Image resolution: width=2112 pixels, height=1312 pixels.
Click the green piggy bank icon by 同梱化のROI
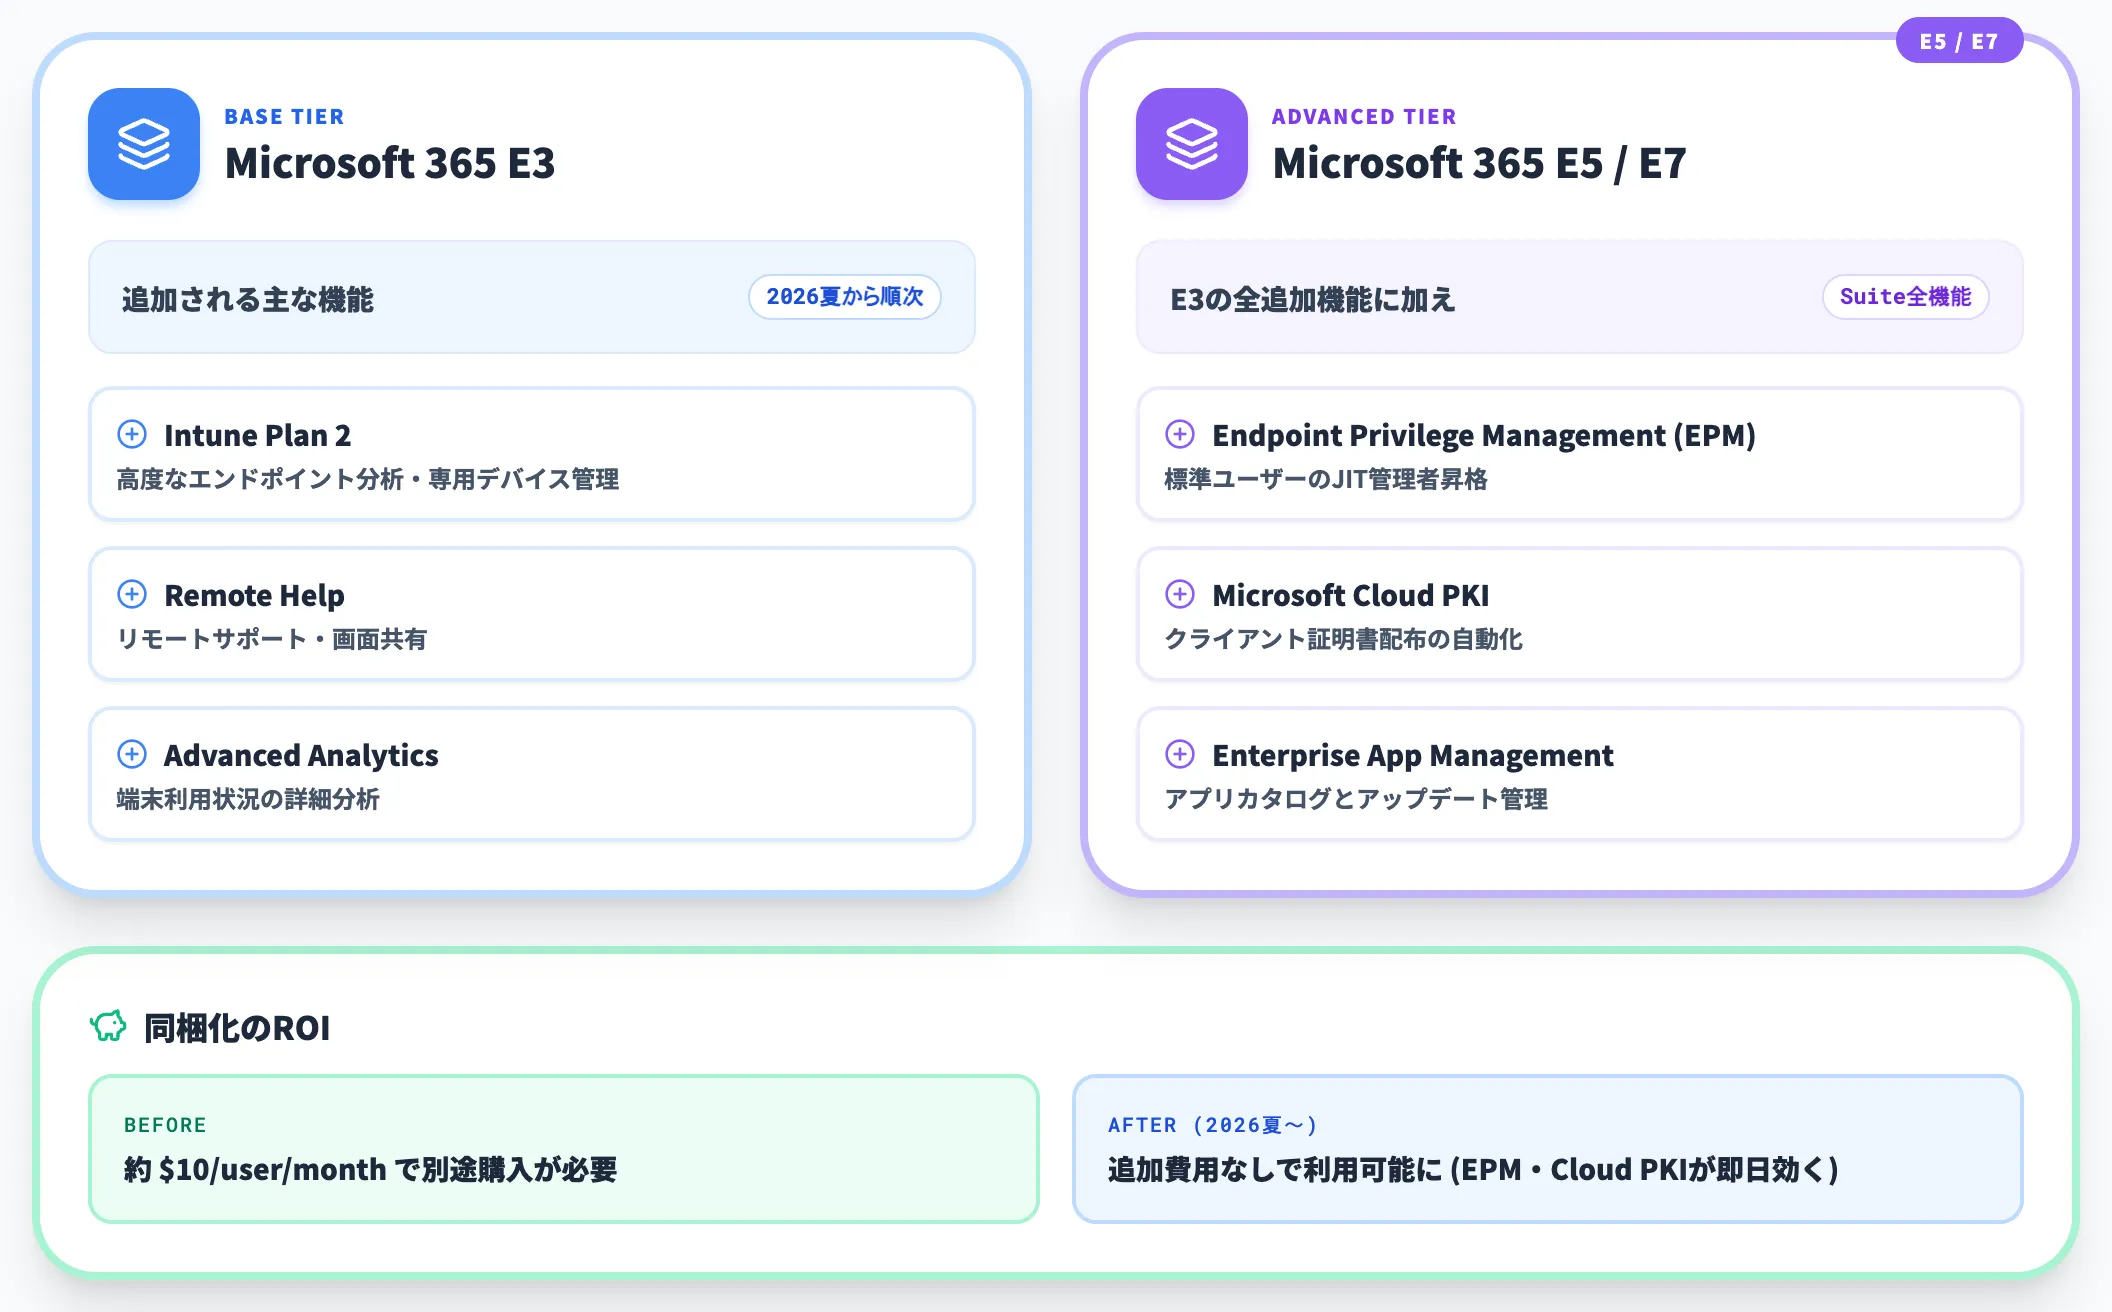(x=108, y=1026)
